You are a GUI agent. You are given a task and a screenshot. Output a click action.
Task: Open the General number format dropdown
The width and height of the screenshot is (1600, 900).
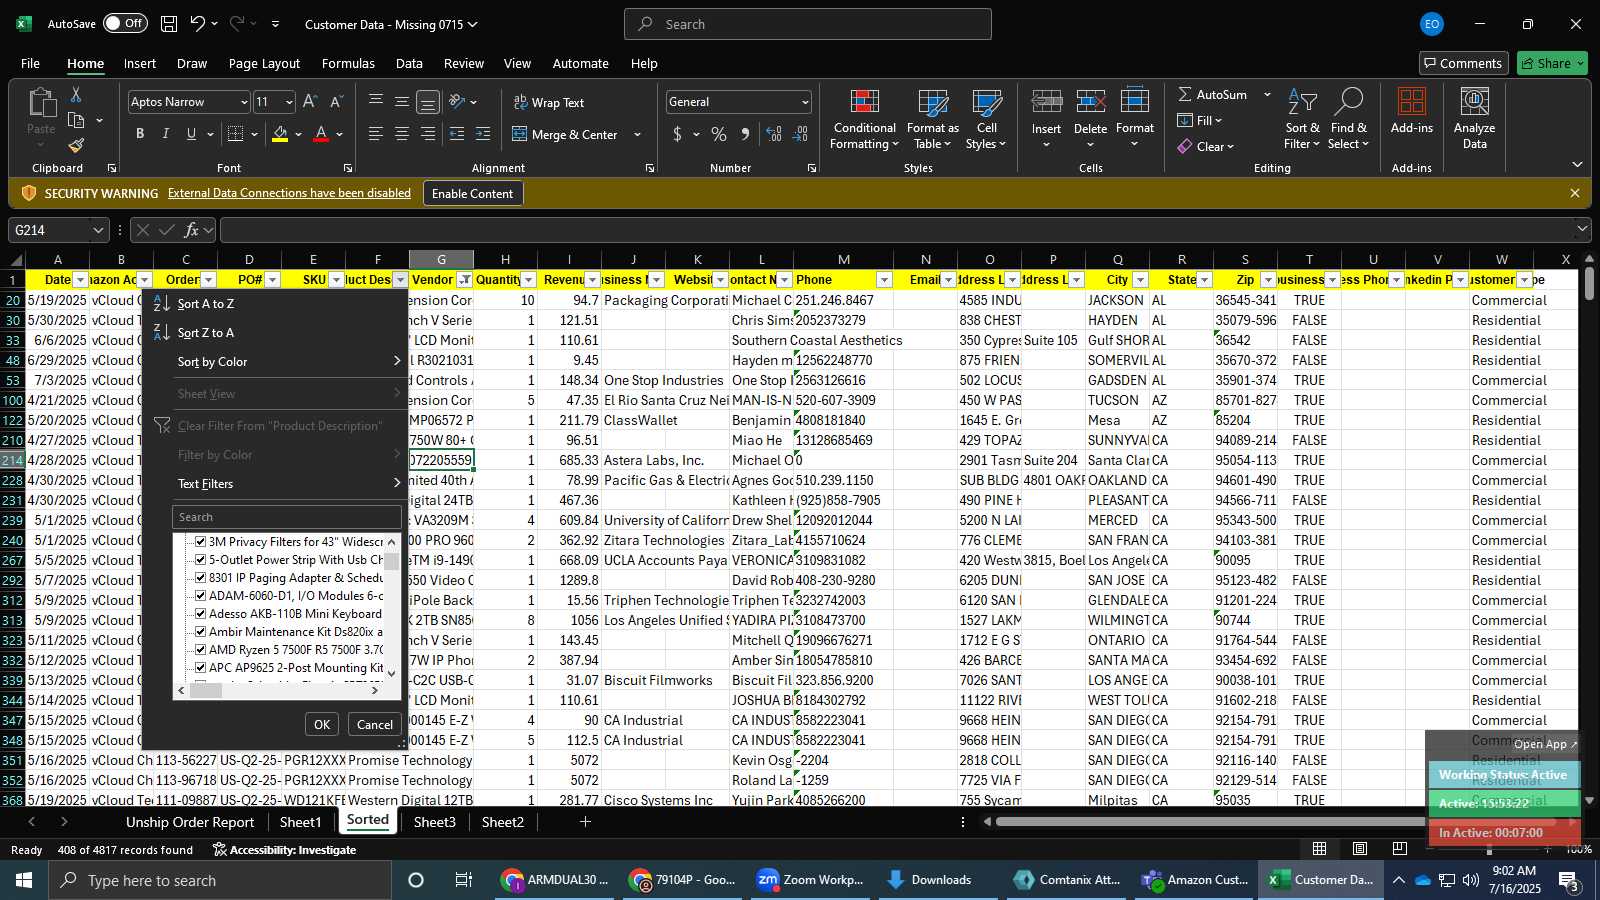pyautogui.click(x=805, y=102)
